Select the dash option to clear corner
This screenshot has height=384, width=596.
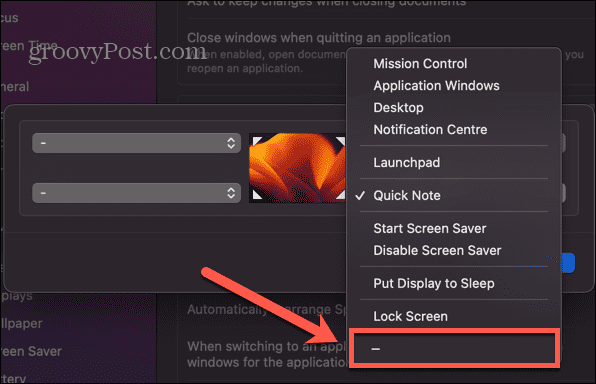click(x=454, y=349)
